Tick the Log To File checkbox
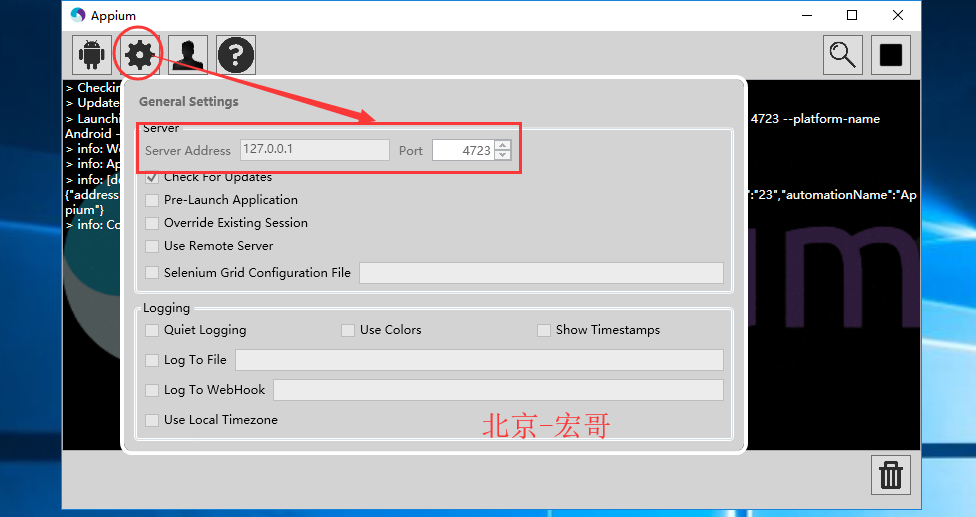The image size is (976, 517). [152, 360]
